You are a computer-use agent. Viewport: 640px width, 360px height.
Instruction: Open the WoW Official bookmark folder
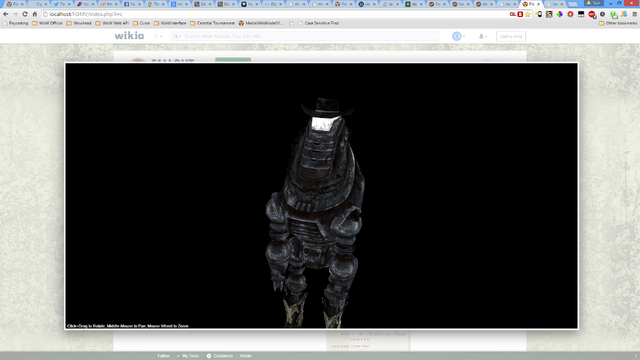[47, 23]
